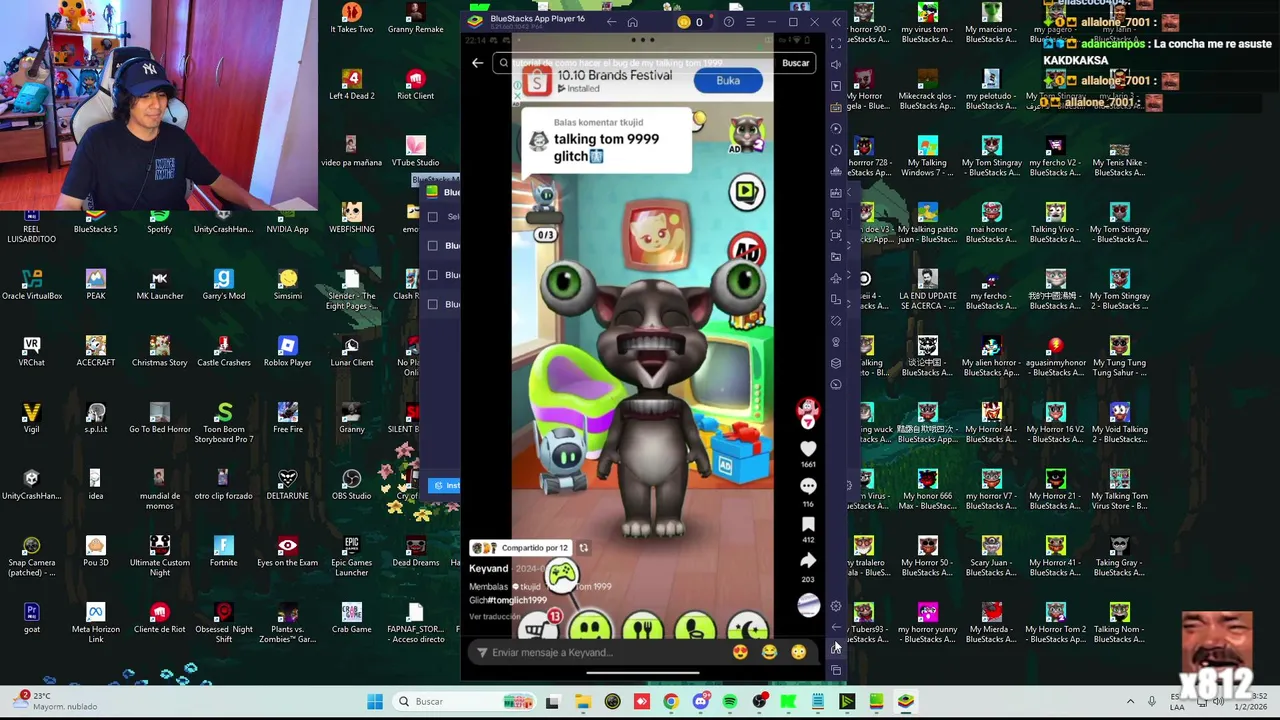This screenshot has width=1280, height=720.
Task: Open Fortnite desktop shortcut
Action: point(224,552)
